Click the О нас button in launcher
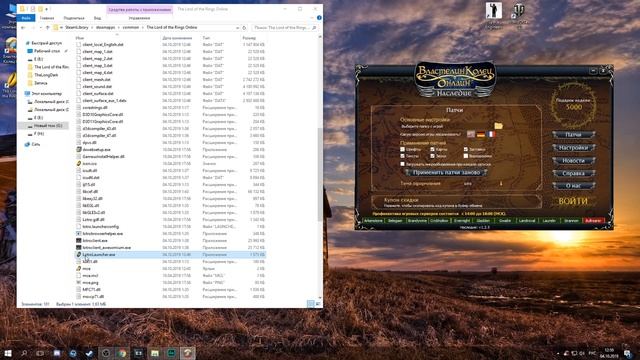The width and height of the screenshot is (640, 360). pos(573,186)
